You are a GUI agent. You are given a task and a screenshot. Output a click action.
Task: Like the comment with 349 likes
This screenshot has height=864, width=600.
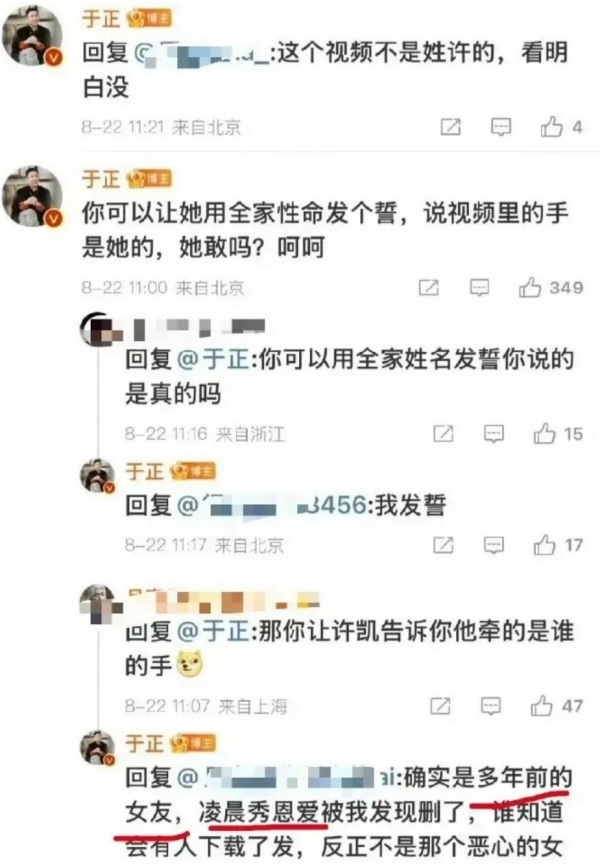529,287
